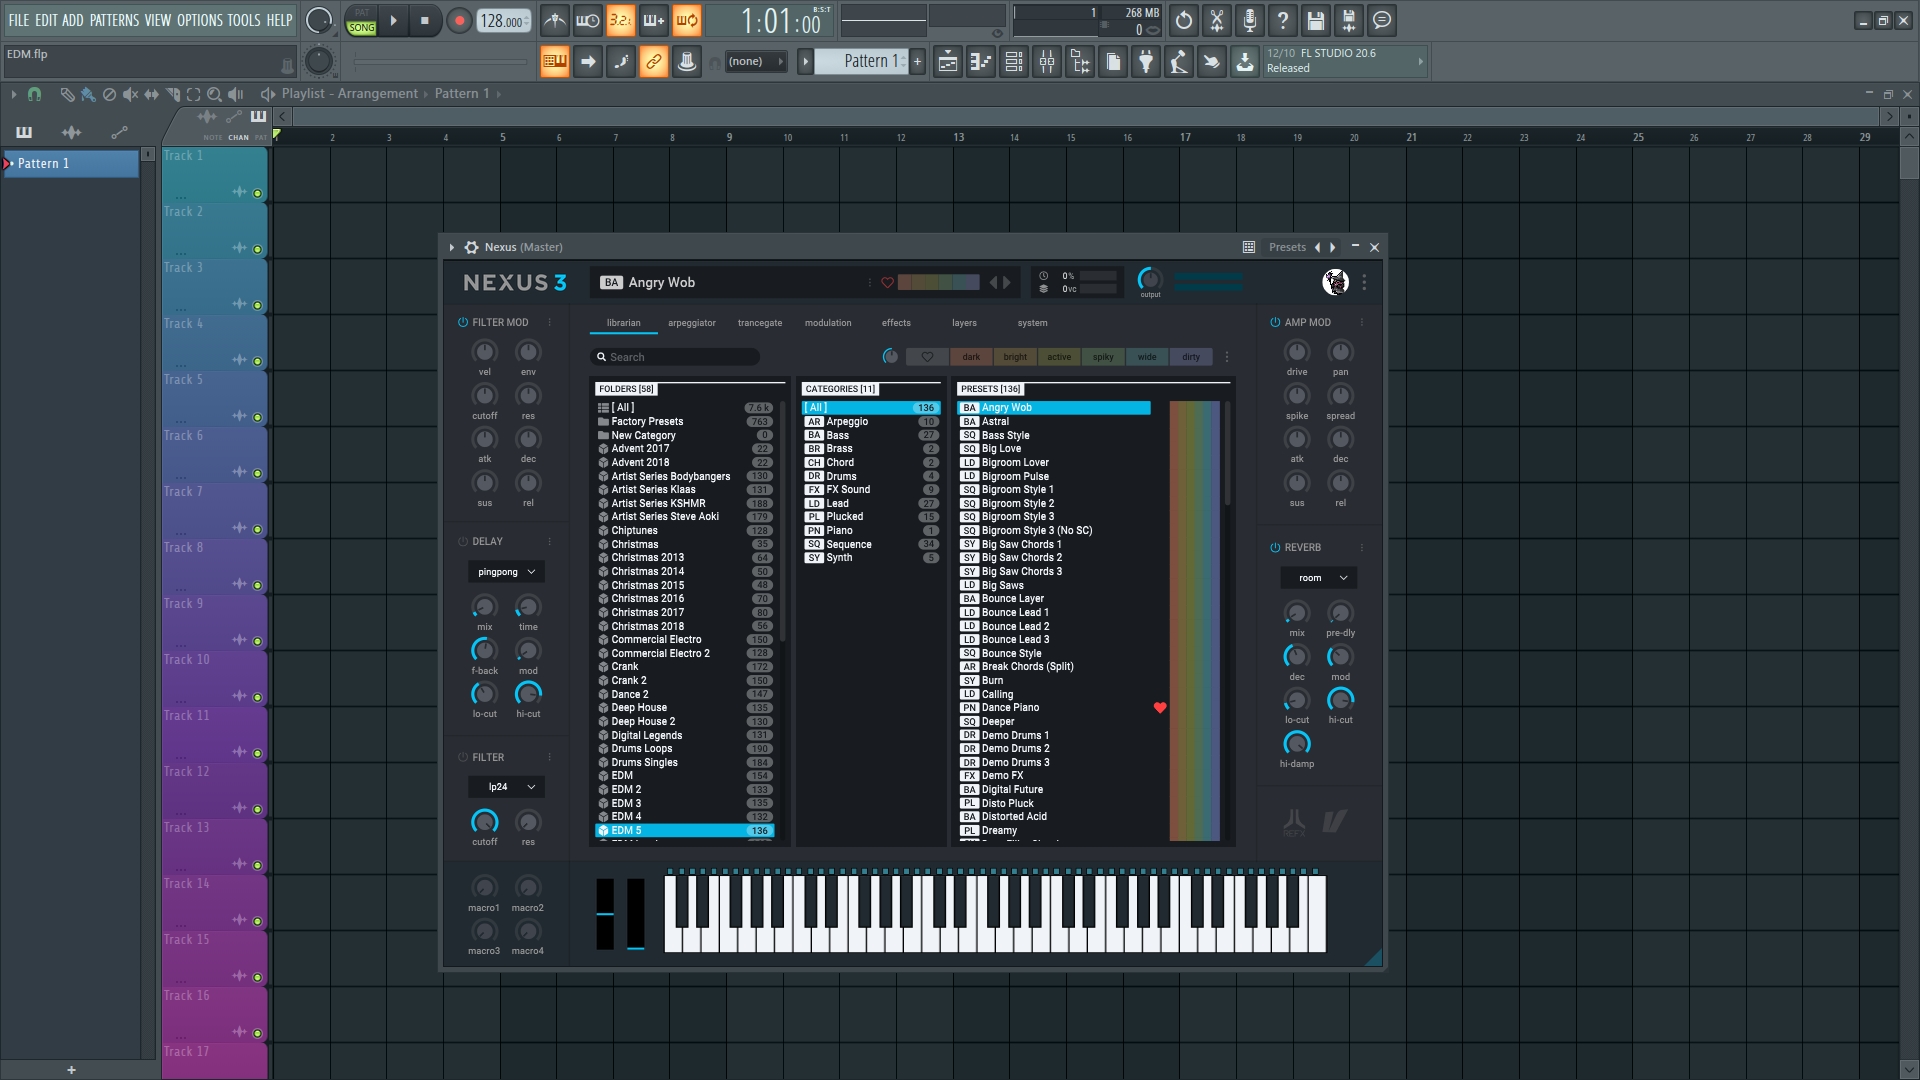Viewport: 1920px width, 1080px height.
Task: Click the play button in transport
Action: (393, 20)
